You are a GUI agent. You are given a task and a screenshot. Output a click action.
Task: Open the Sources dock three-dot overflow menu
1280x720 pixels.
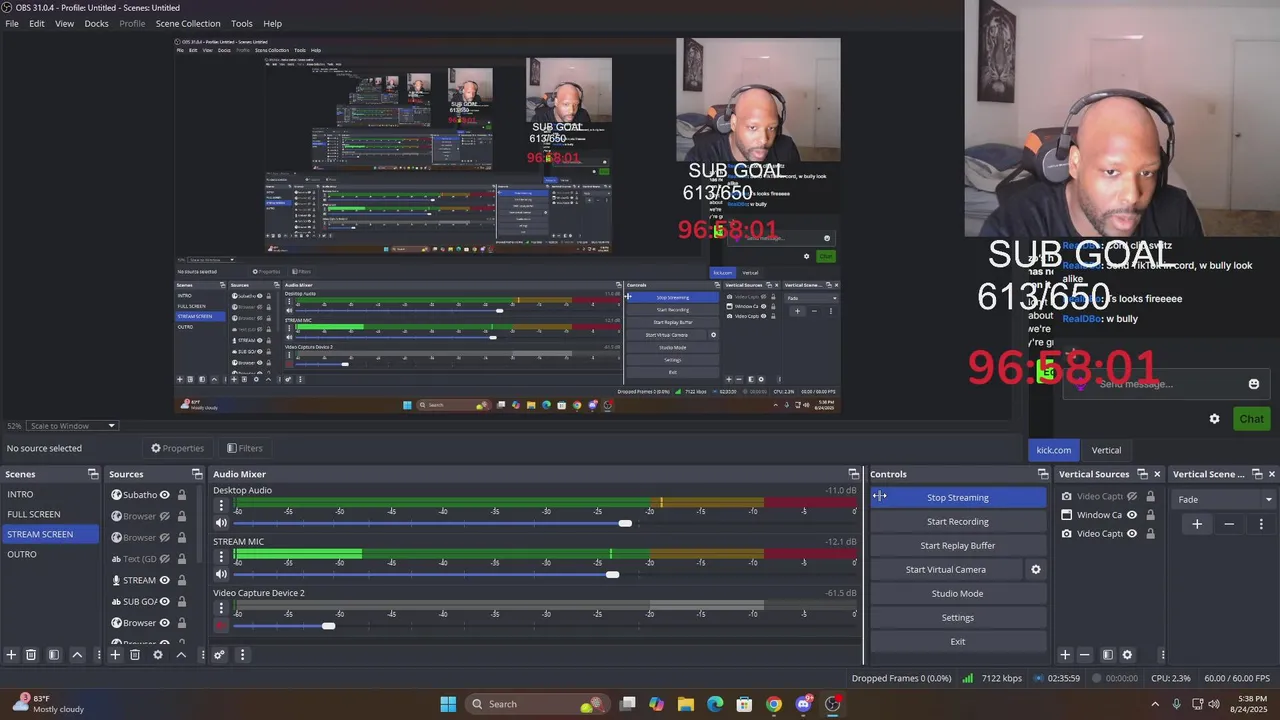point(203,655)
